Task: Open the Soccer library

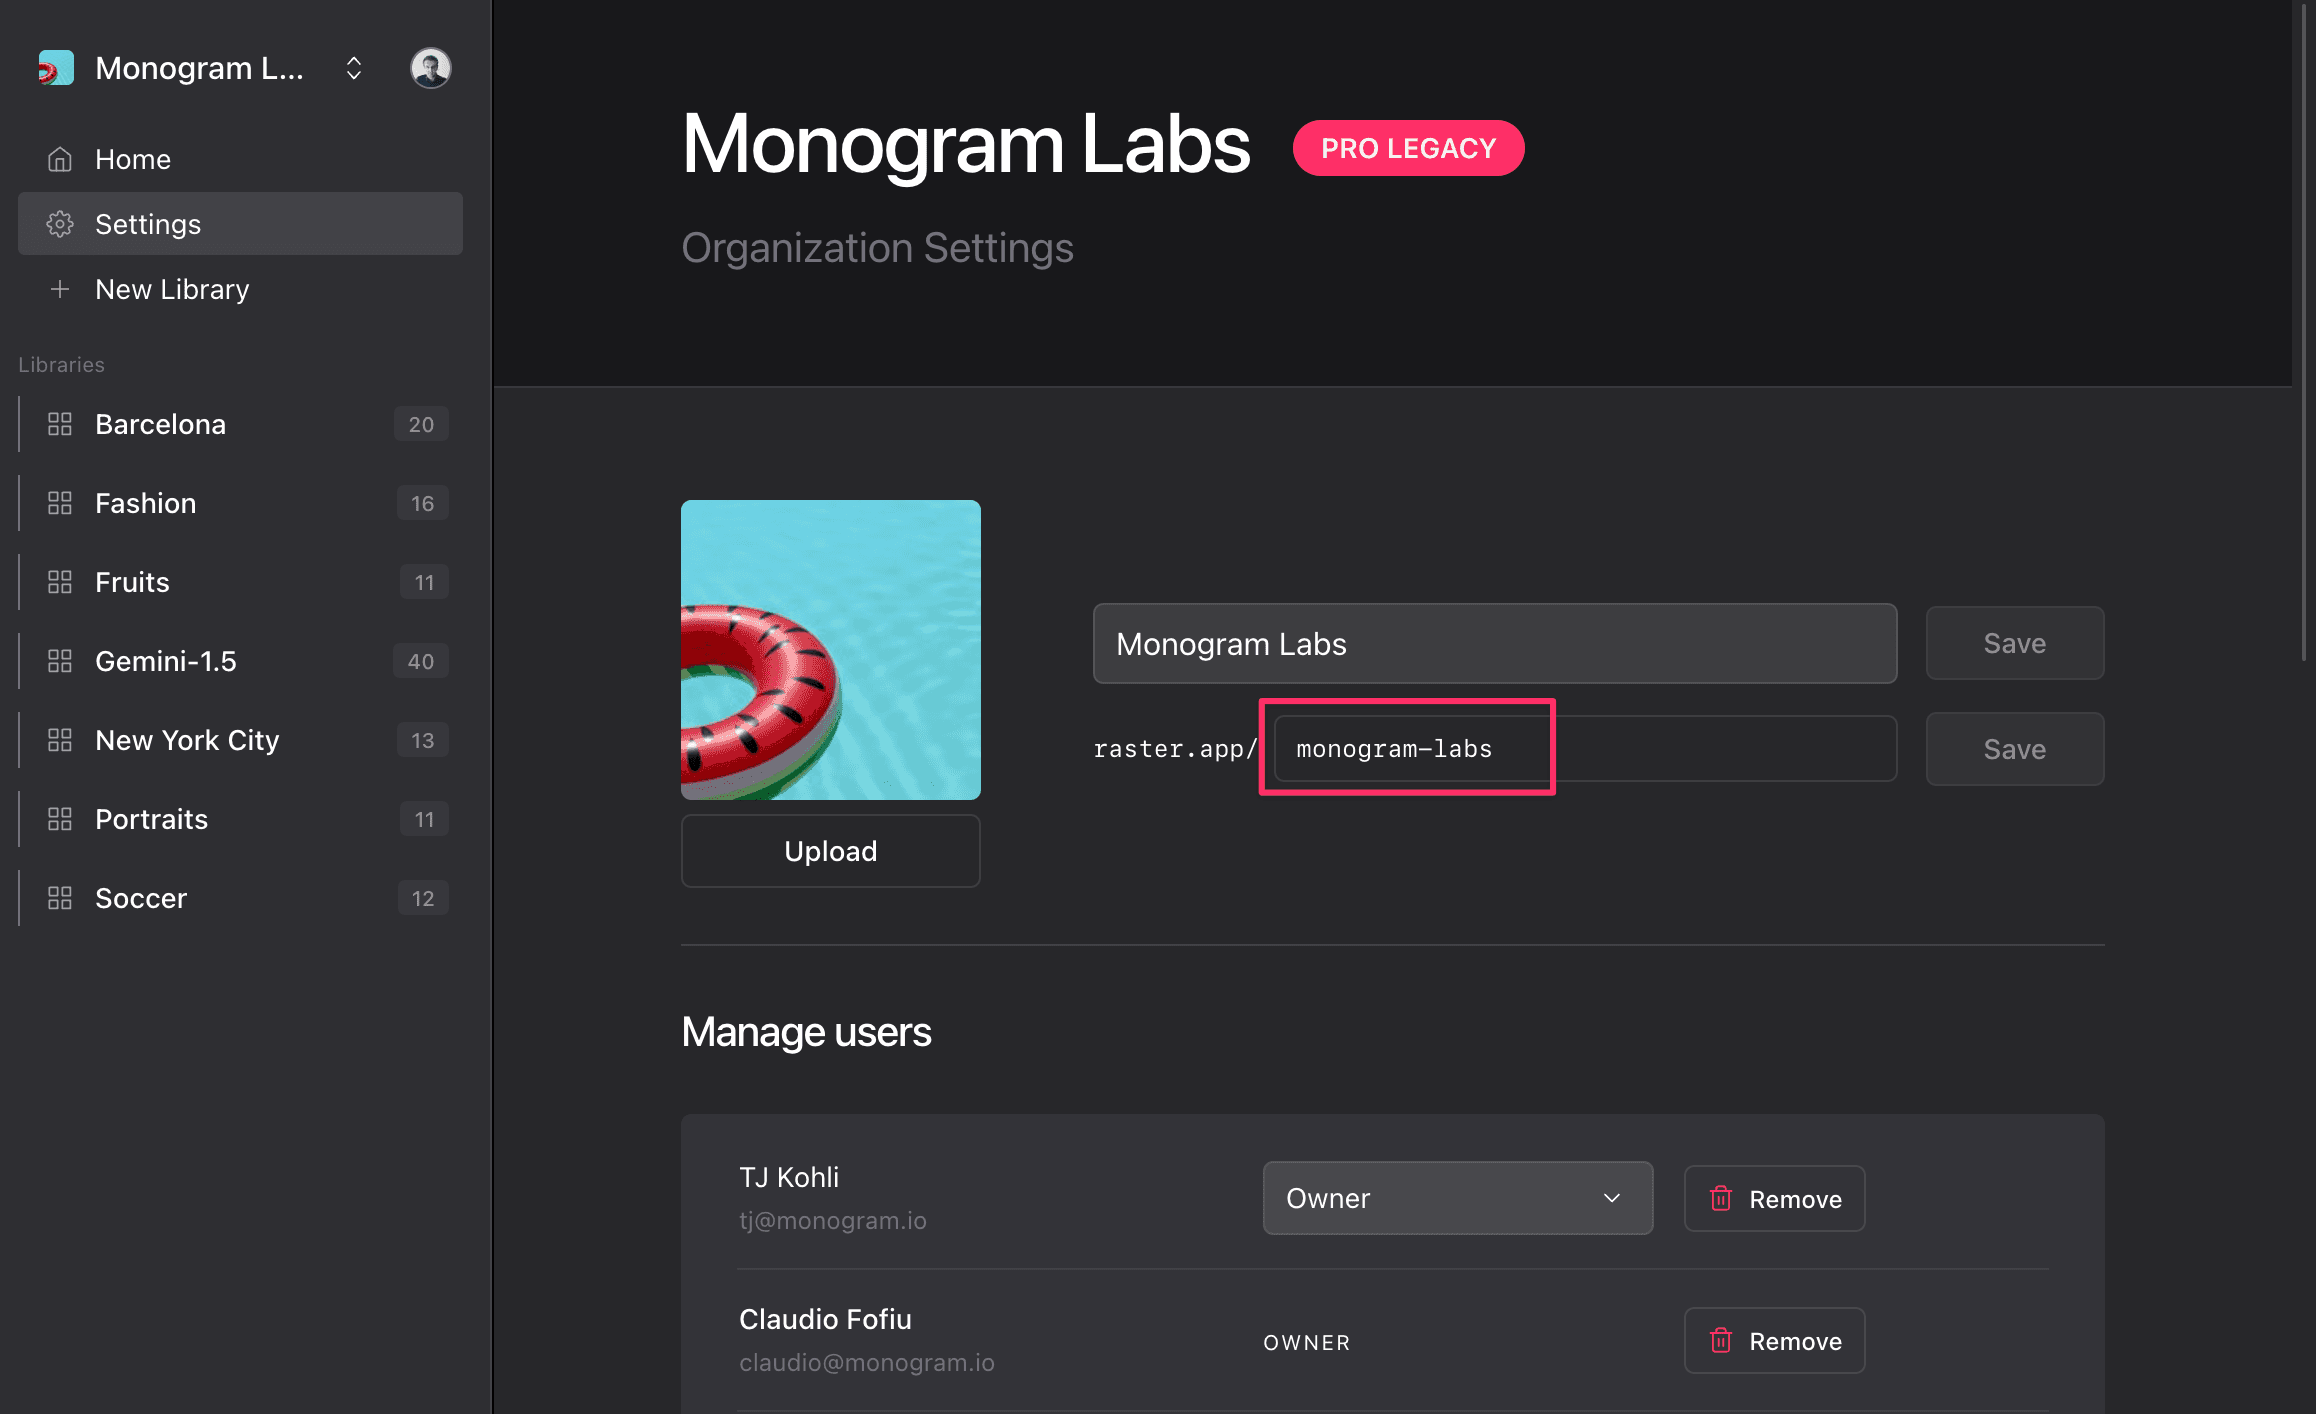Action: [240, 898]
